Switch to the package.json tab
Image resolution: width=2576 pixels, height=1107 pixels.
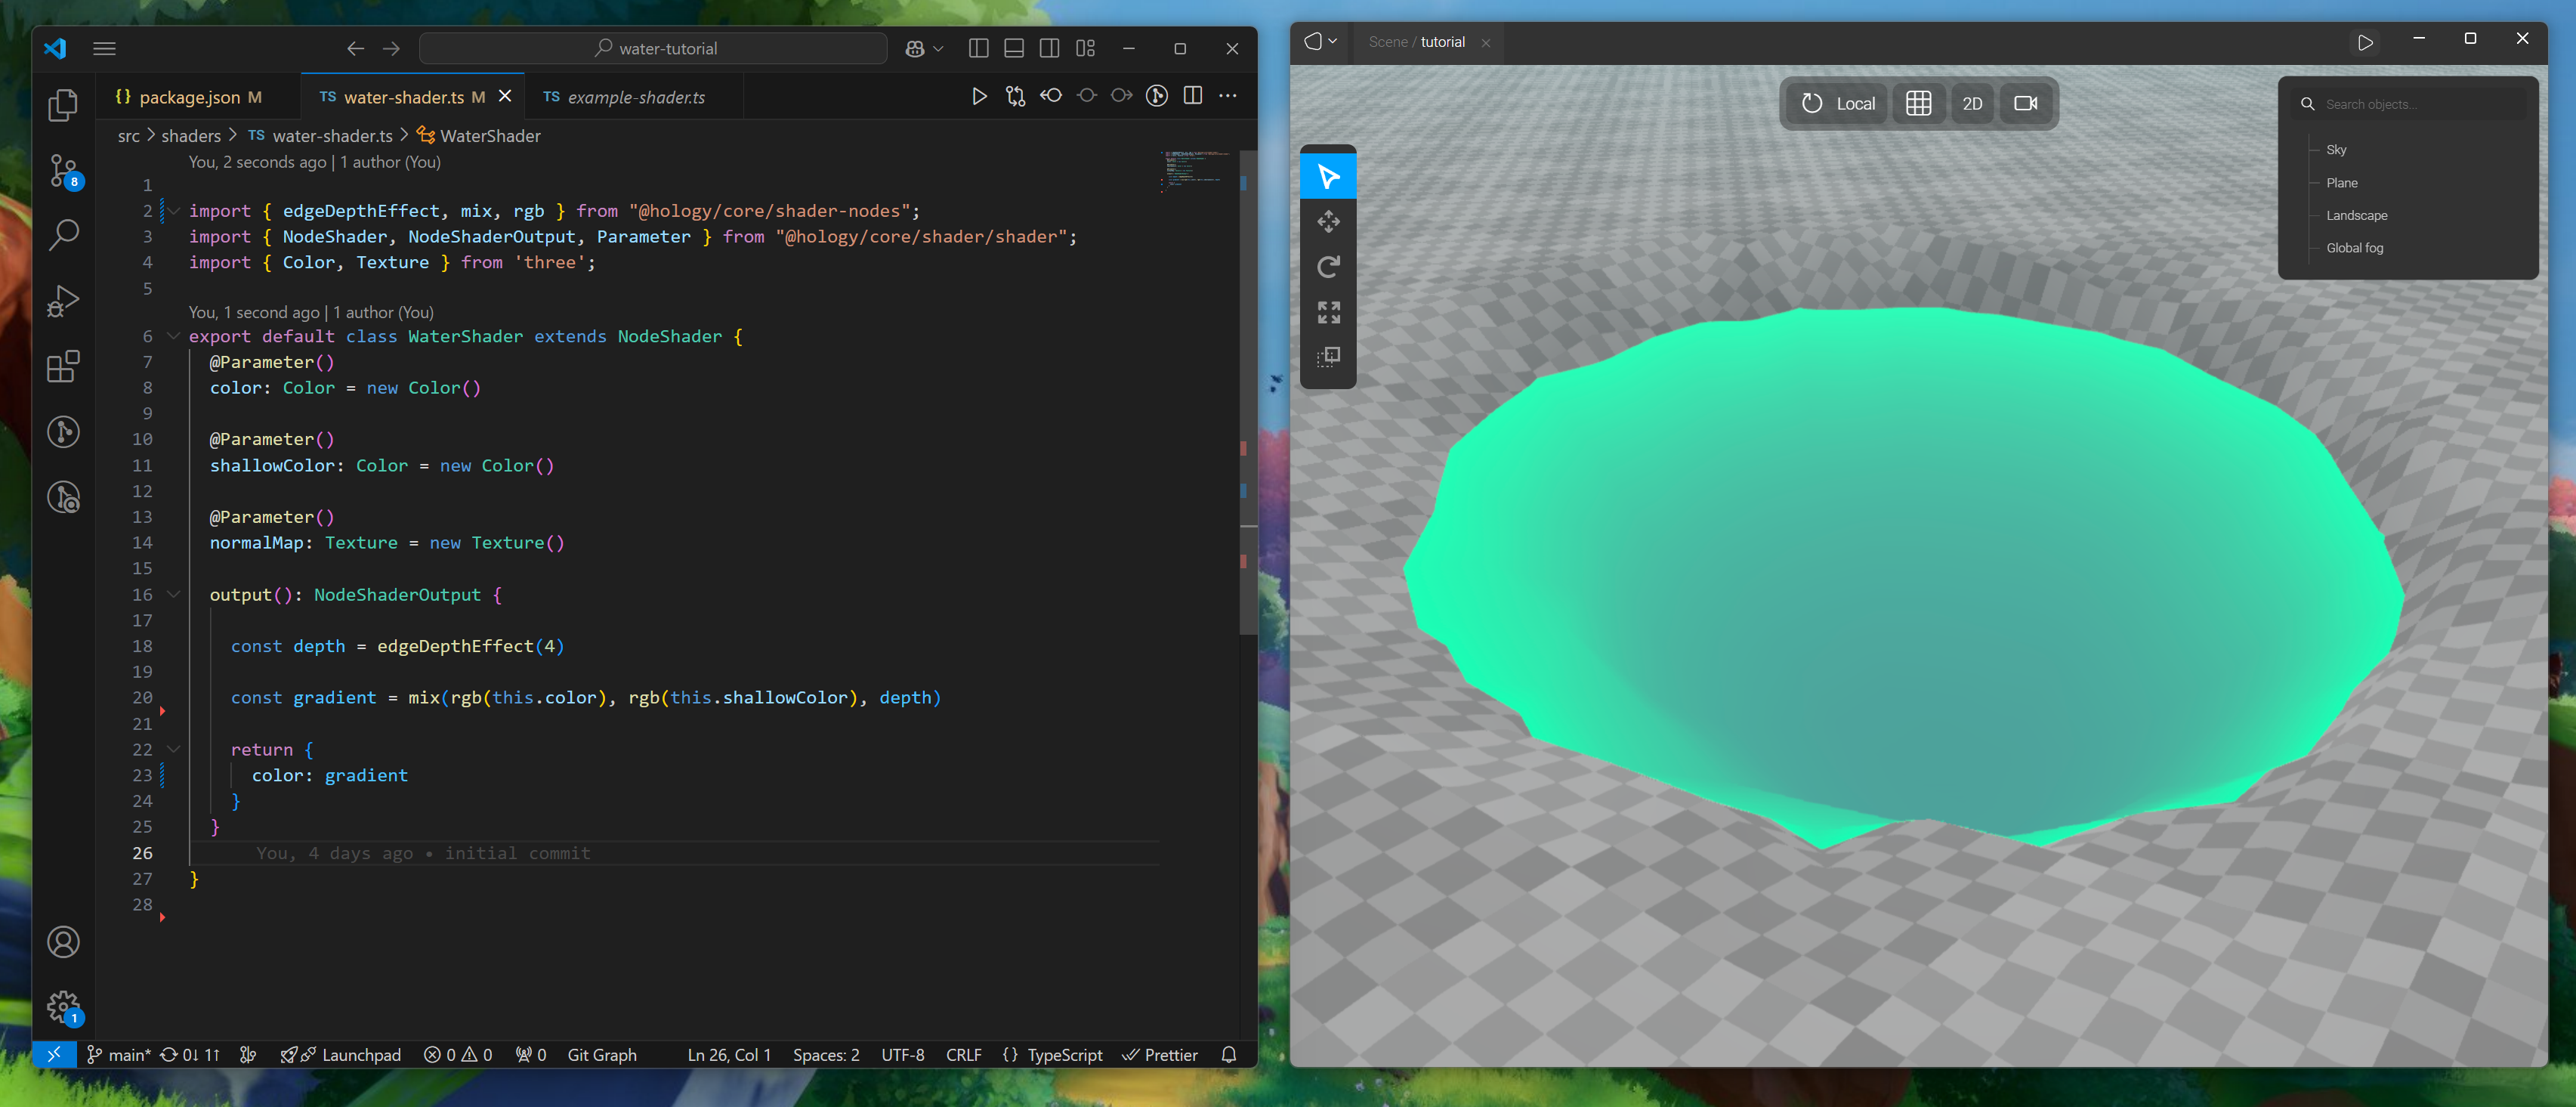pyautogui.click(x=189, y=97)
